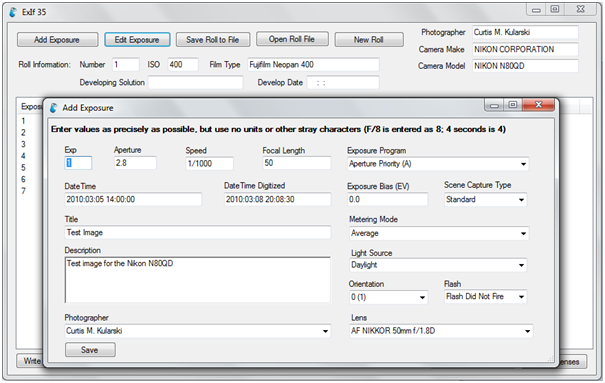Maximize the Exif 35 main window
605x383 pixels.
click(x=554, y=10)
